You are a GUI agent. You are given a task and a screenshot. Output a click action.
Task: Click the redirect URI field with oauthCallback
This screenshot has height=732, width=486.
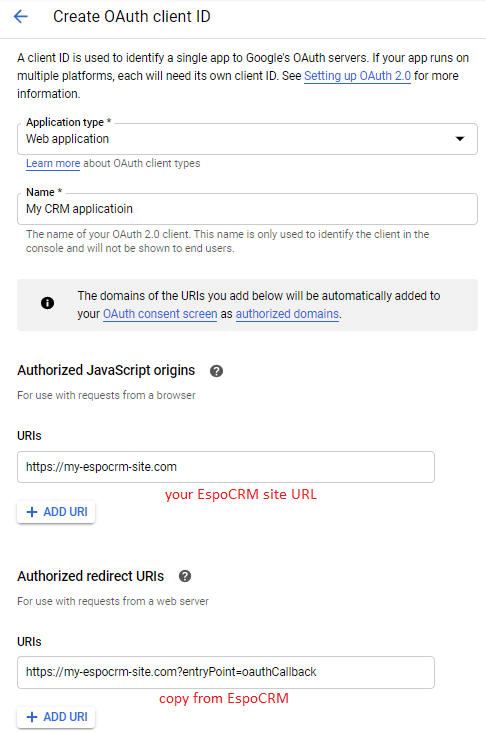(x=225, y=672)
